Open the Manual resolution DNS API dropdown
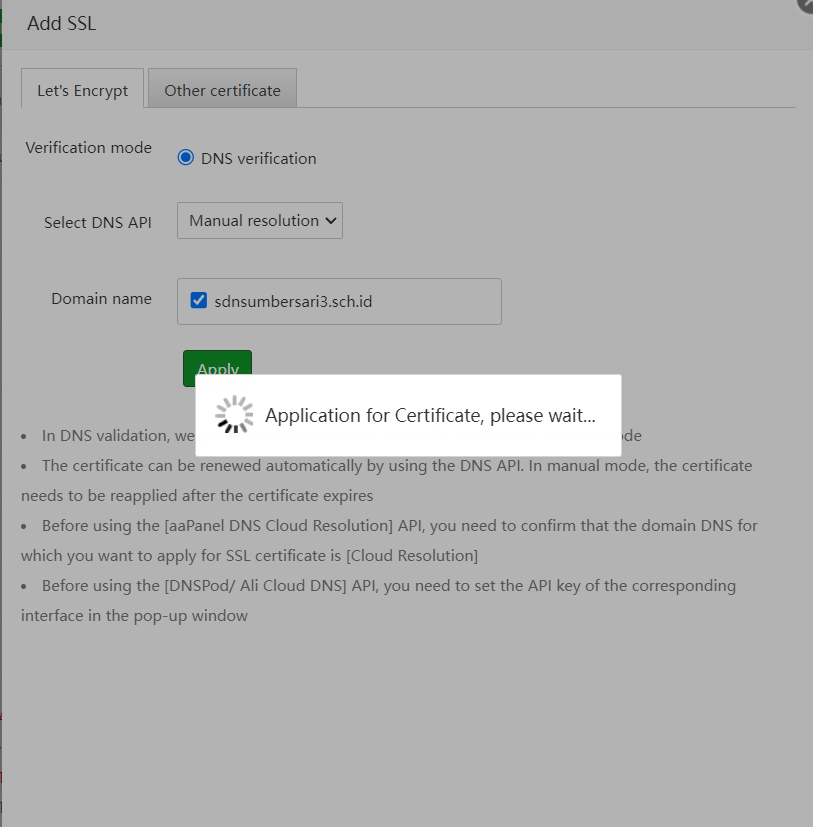Screen dimensions: 813x827 pyautogui.click(x=260, y=221)
